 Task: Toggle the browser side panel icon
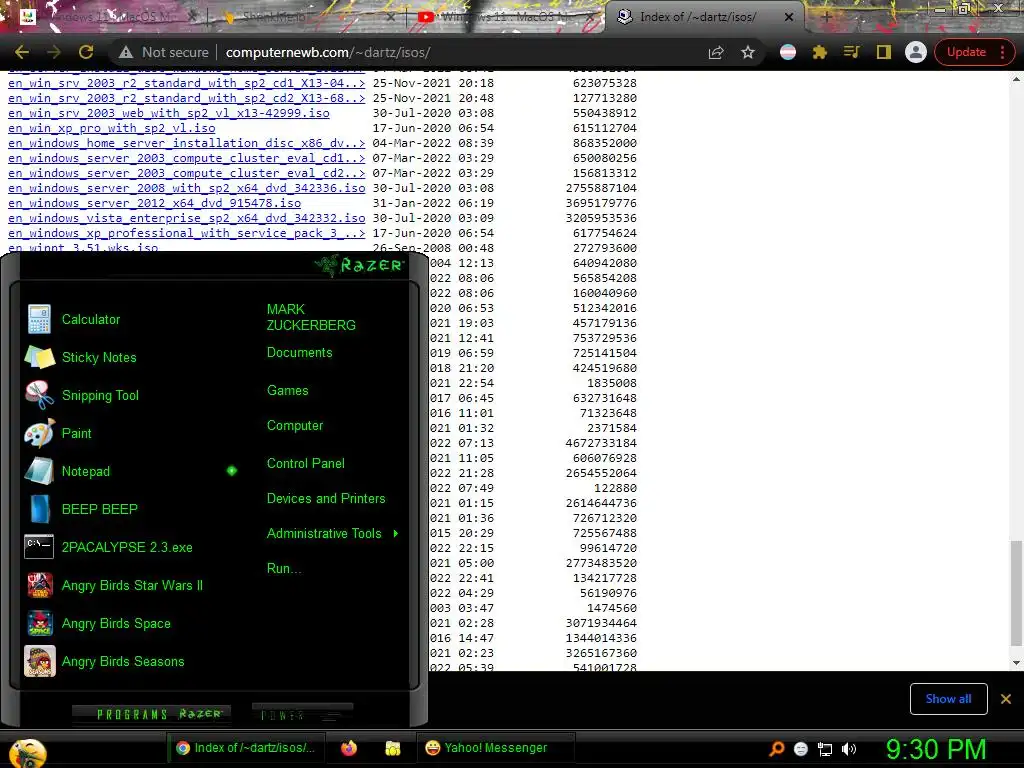[x=884, y=52]
